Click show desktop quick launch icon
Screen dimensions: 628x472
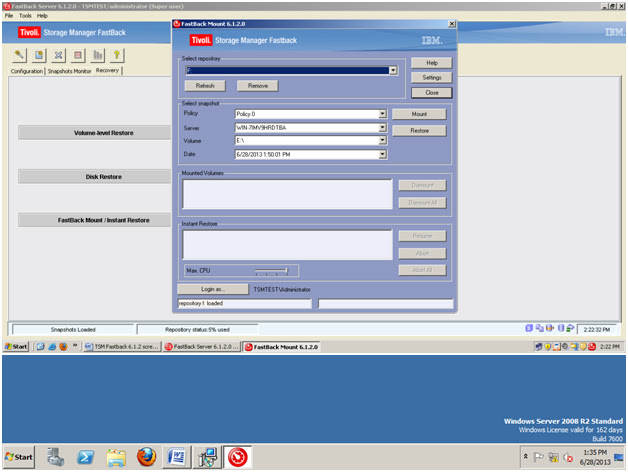(x=40, y=347)
